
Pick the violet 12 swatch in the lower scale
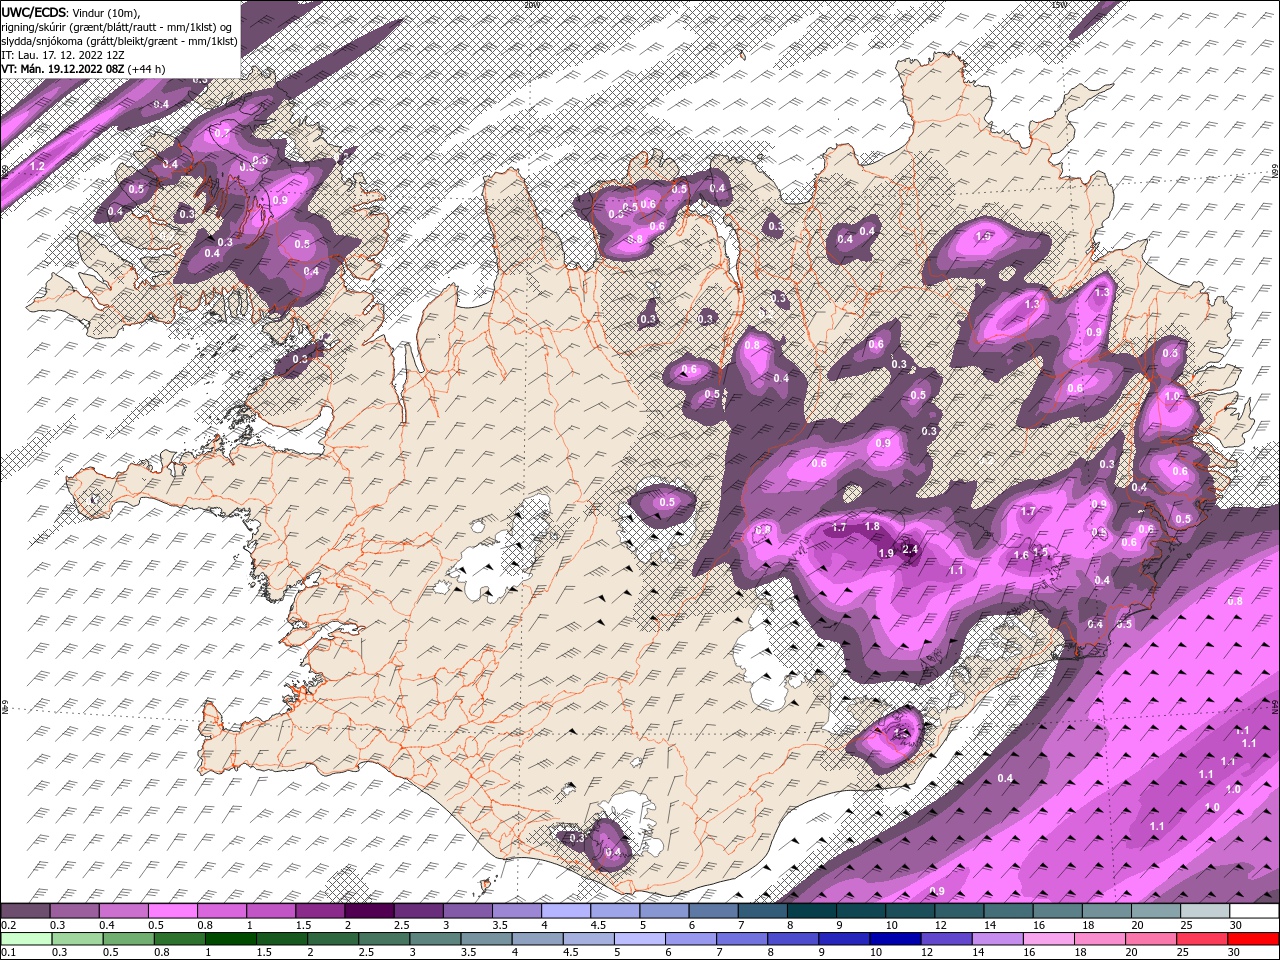(946, 939)
